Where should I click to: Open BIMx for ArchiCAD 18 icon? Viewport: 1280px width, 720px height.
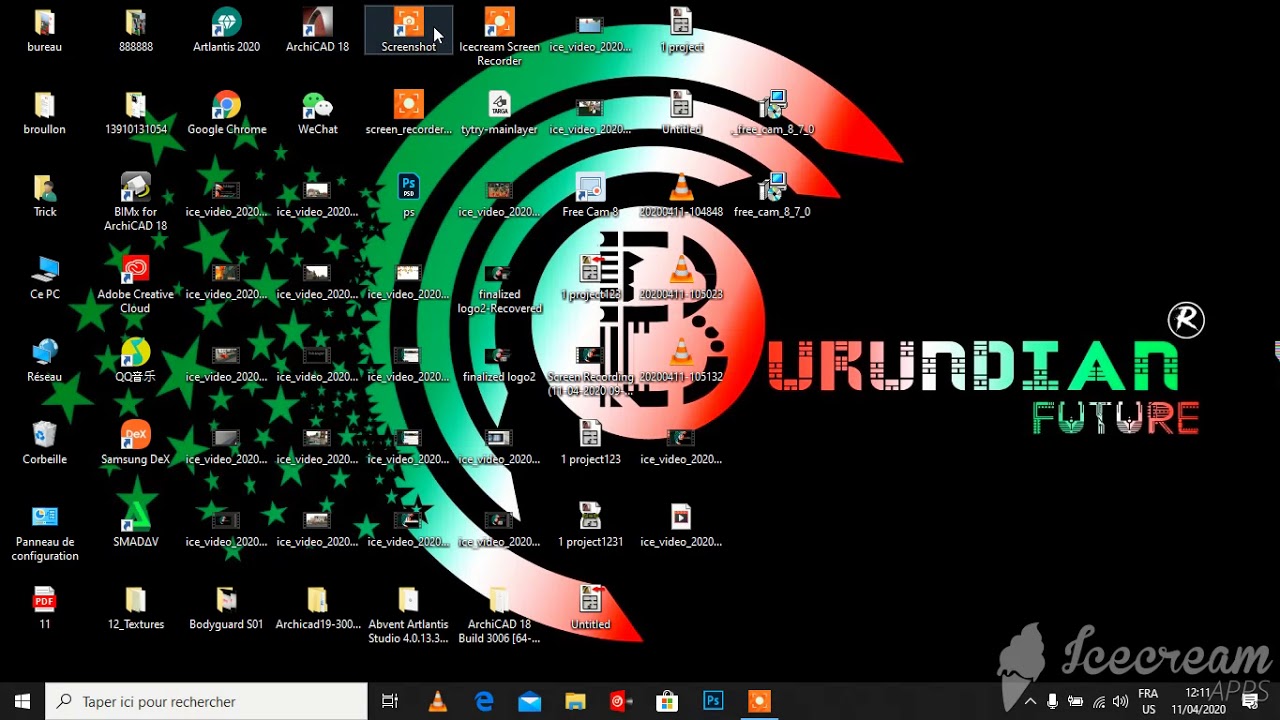click(x=135, y=202)
